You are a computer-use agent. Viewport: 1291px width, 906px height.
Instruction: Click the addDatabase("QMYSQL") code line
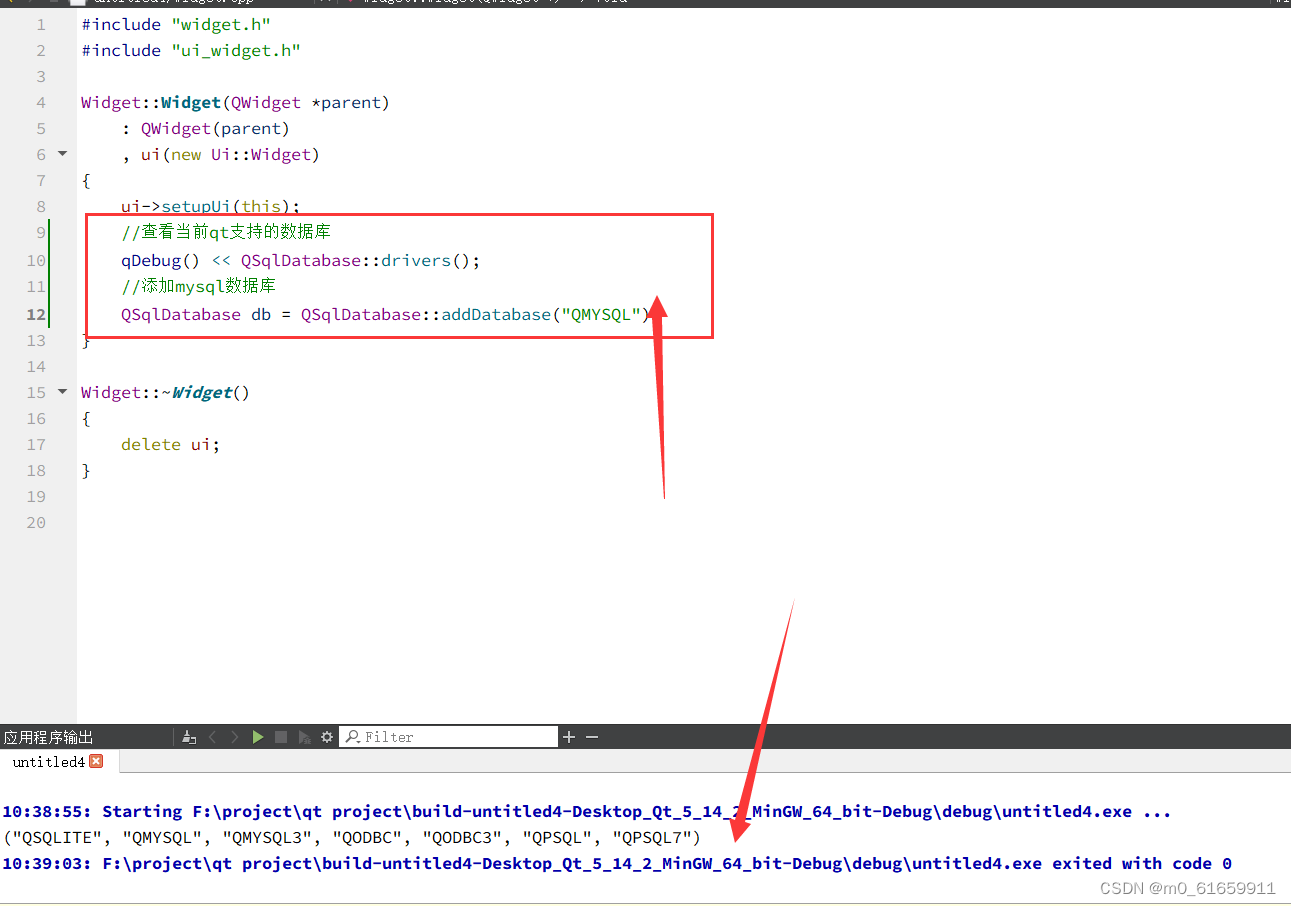tap(385, 314)
